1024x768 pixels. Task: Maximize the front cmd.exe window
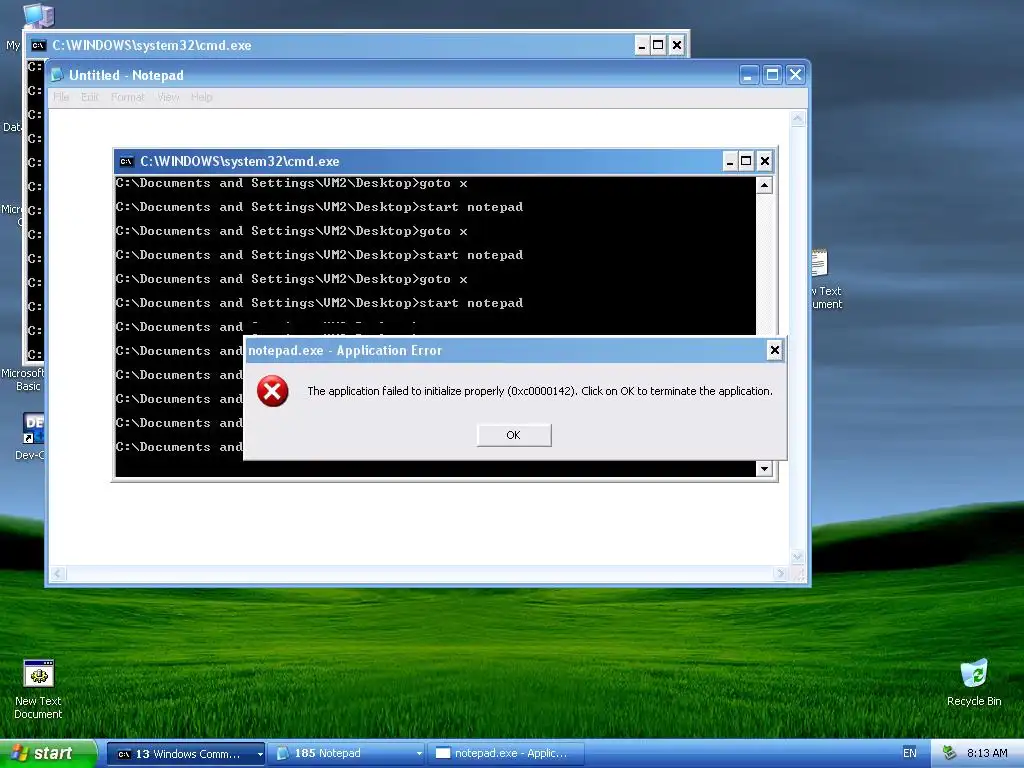(746, 161)
